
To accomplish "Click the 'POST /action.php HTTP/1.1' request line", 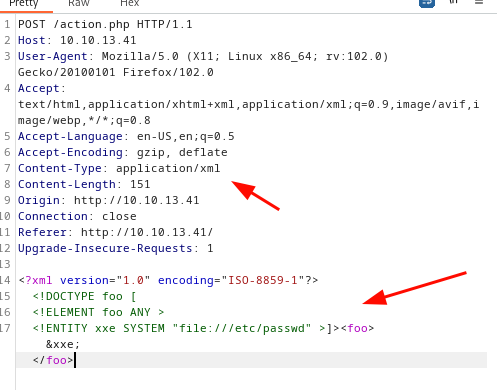I will (x=105, y=24).
